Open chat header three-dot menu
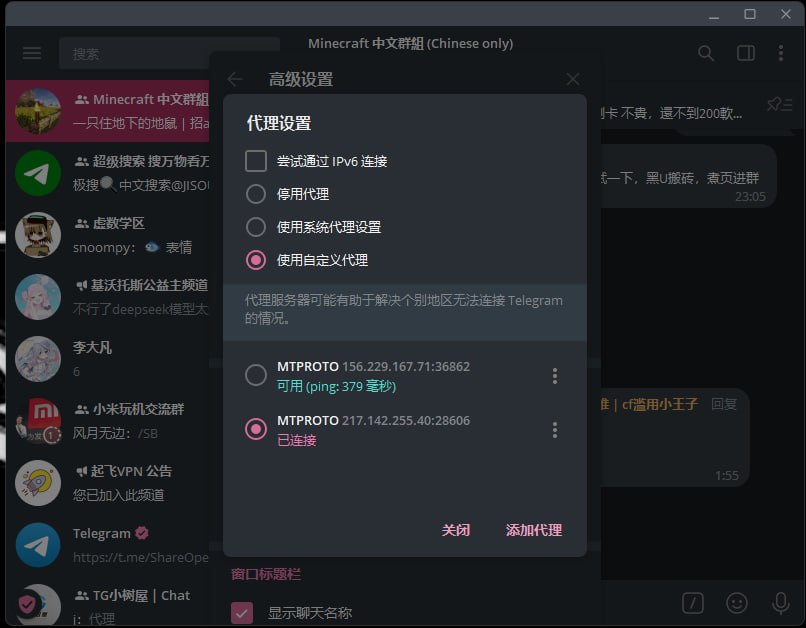The width and height of the screenshot is (806, 628). pyautogui.click(x=782, y=54)
